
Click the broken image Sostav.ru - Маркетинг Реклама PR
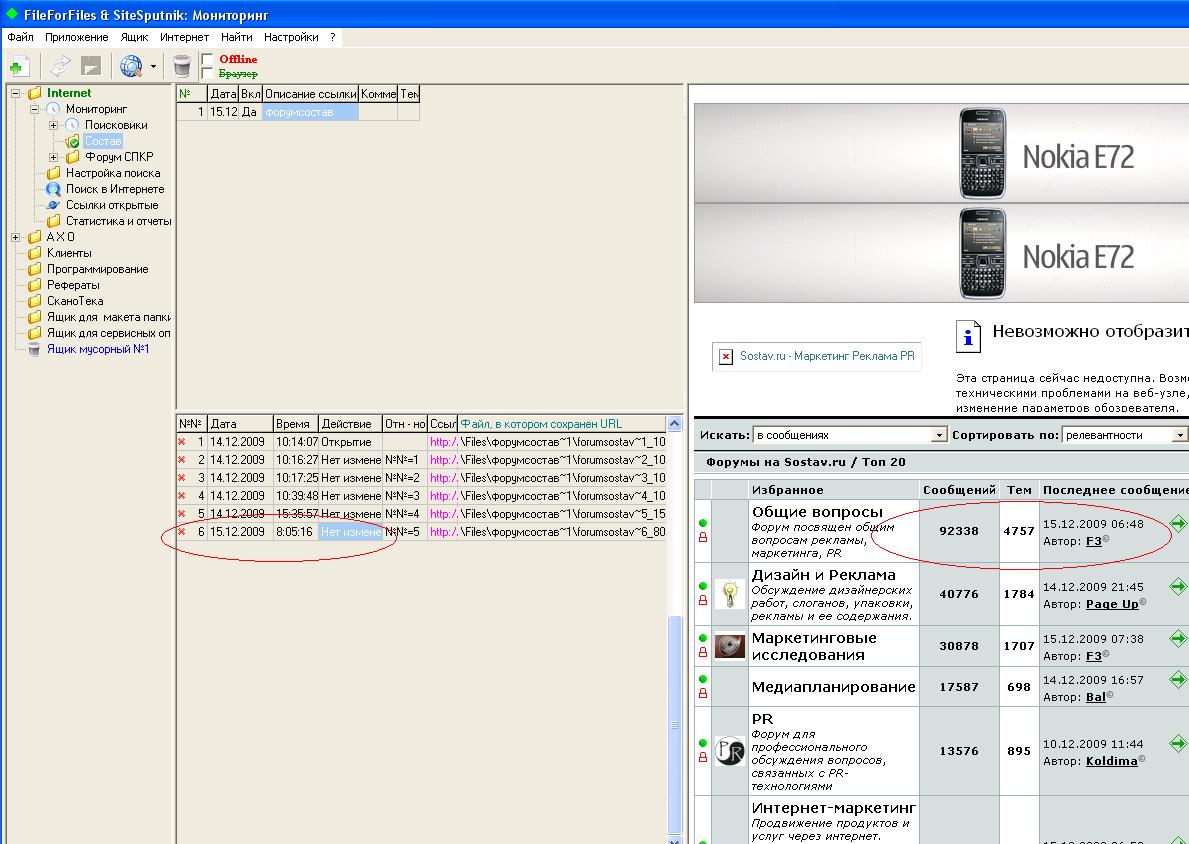click(x=817, y=356)
